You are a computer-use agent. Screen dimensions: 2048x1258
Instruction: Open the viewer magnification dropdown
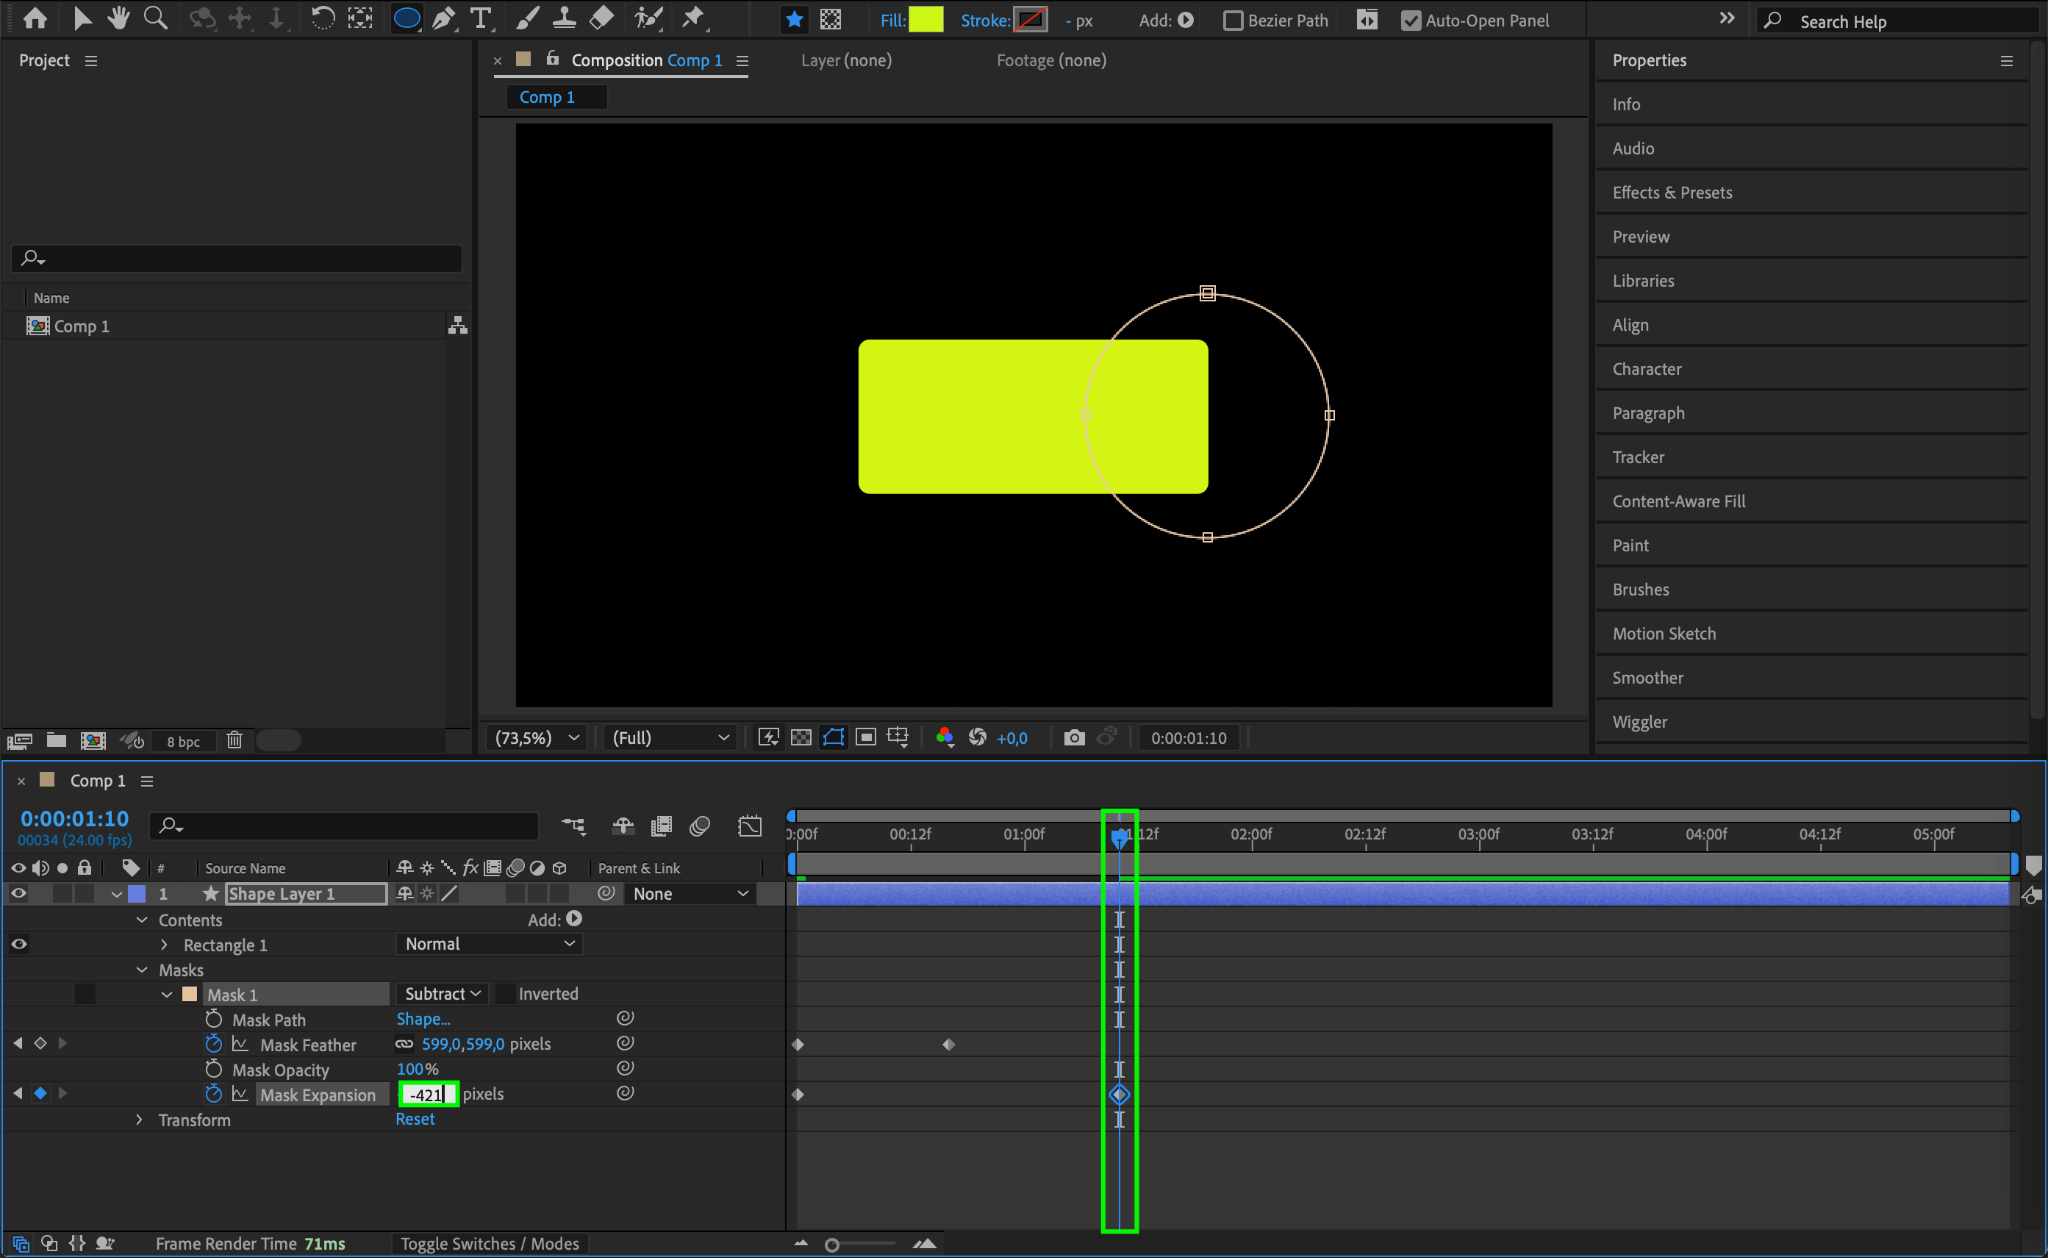point(537,738)
